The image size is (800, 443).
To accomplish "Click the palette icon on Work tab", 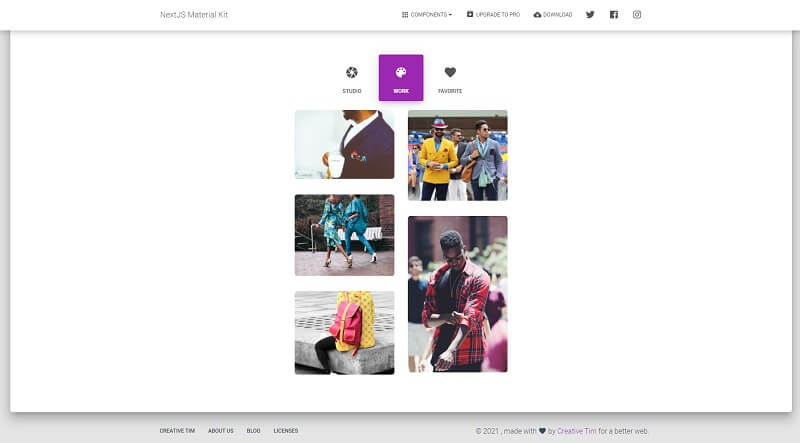I will pyautogui.click(x=401, y=72).
